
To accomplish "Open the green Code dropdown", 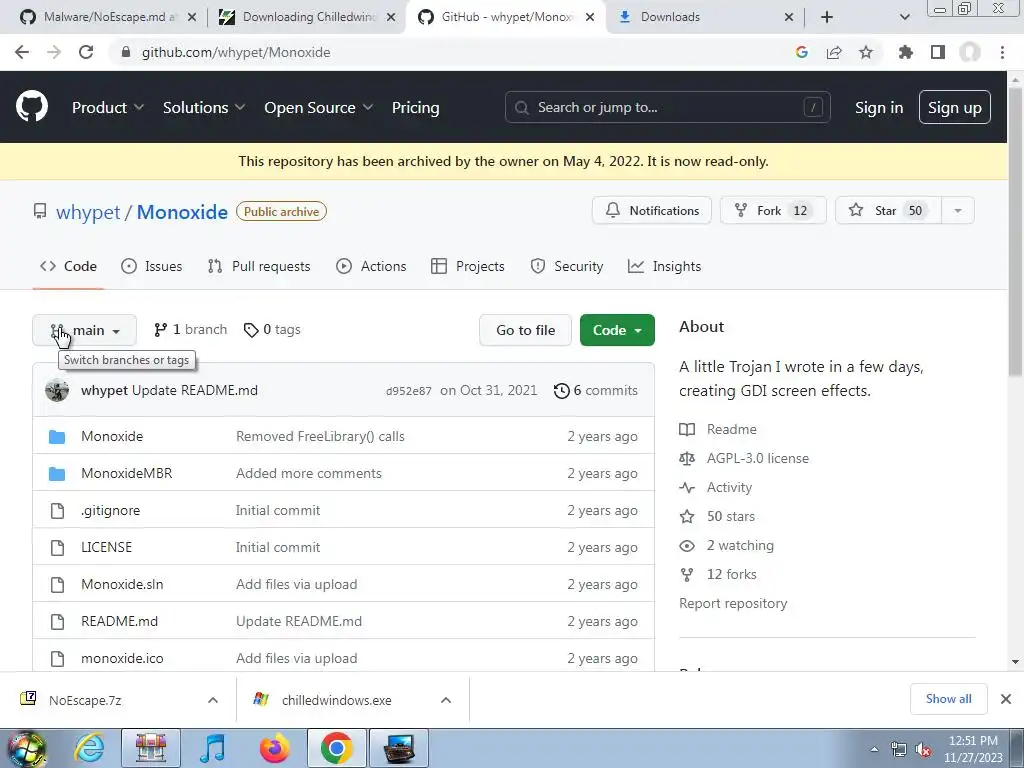I will pyautogui.click(x=617, y=330).
